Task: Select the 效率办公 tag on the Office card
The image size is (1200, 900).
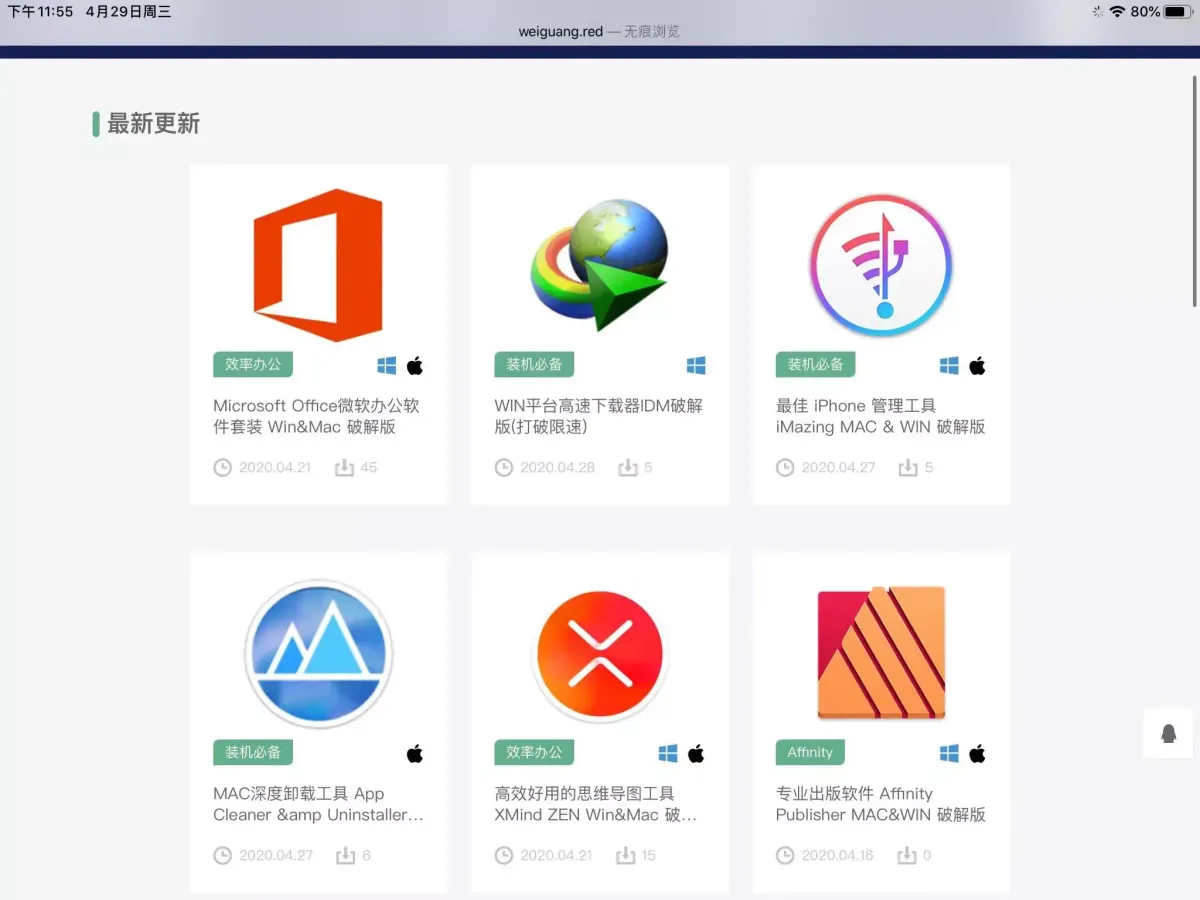Action: [253, 365]
